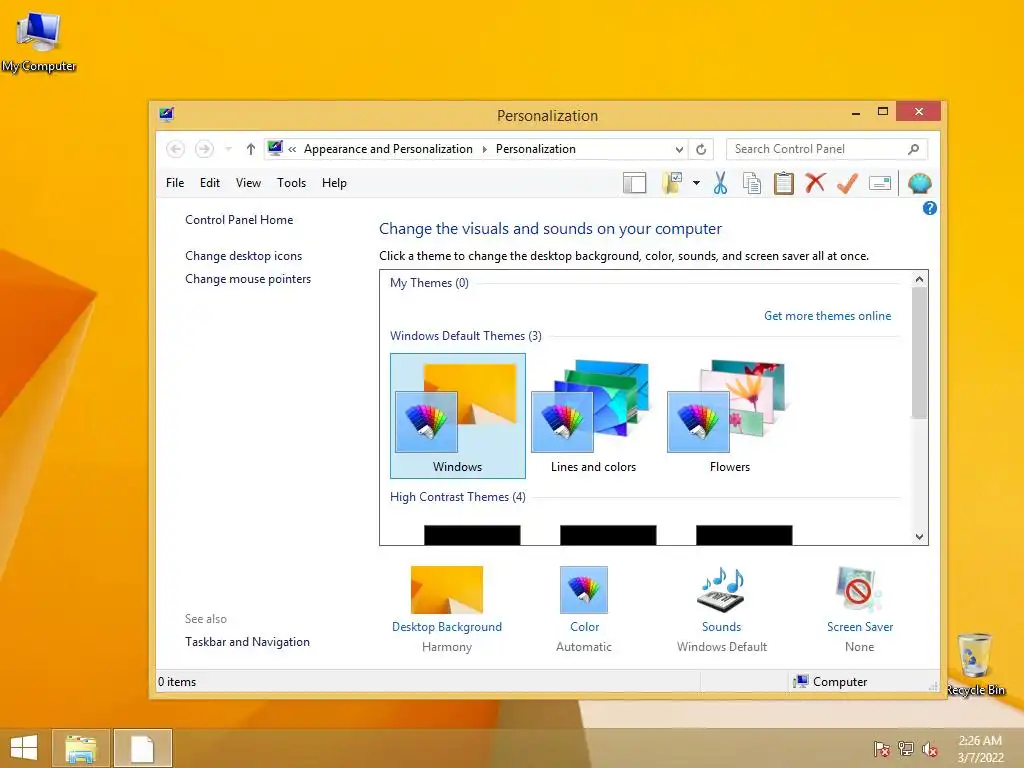Screen dimensions: 1024x768
Task: Click the Cut scissors toolbar icon
Action: click(720, 184)
